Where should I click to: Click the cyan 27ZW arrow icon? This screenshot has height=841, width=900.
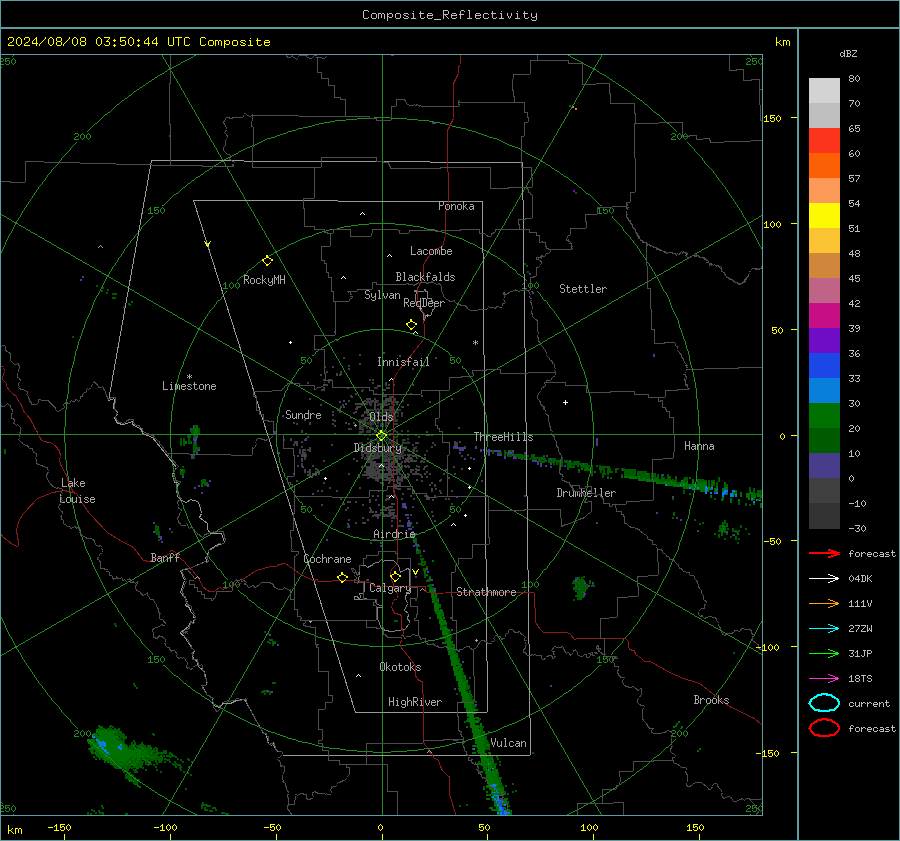pyautogui.click(x=824, y=628)
